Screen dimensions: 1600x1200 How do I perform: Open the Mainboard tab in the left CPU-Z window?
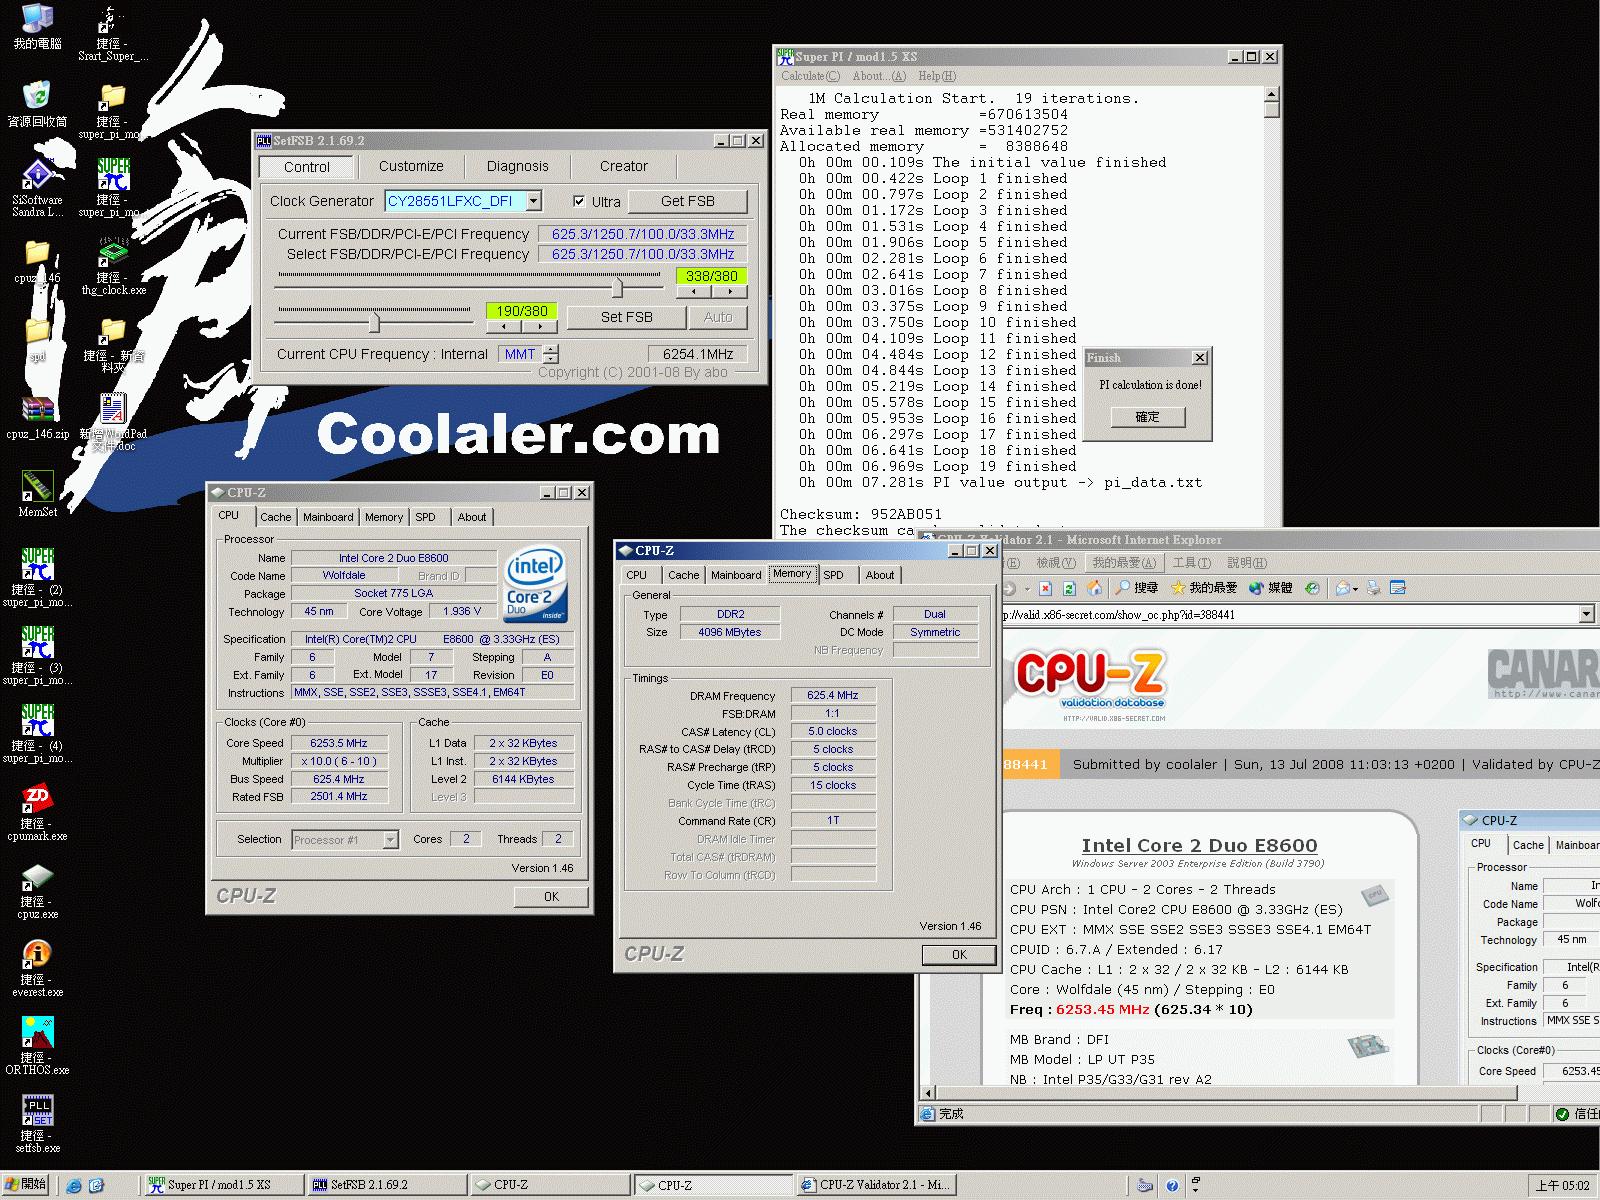[x=328, y=517]
